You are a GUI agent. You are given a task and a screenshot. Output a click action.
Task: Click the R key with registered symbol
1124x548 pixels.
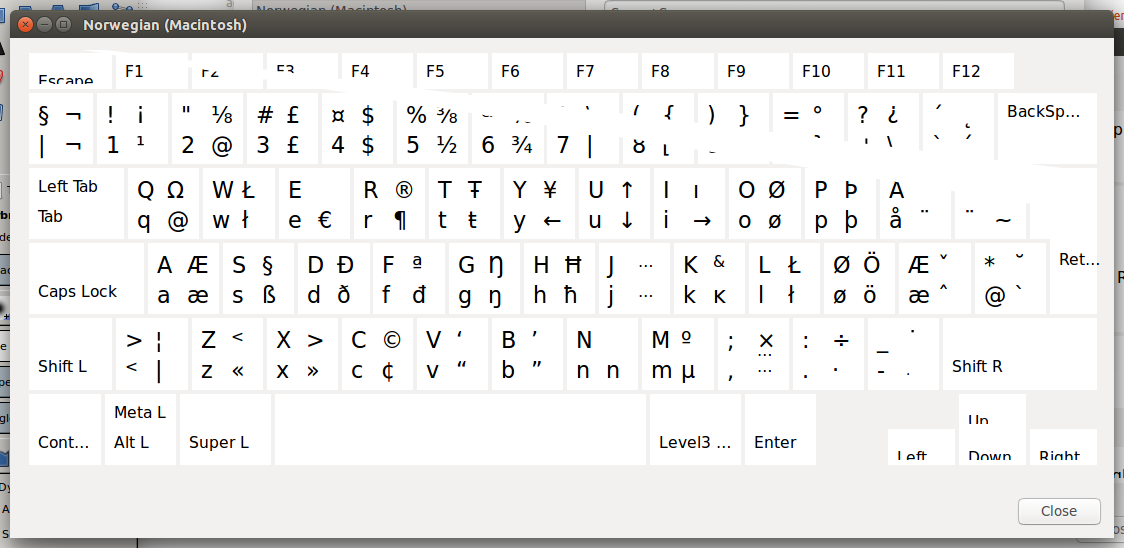click(x=389, y=203)
